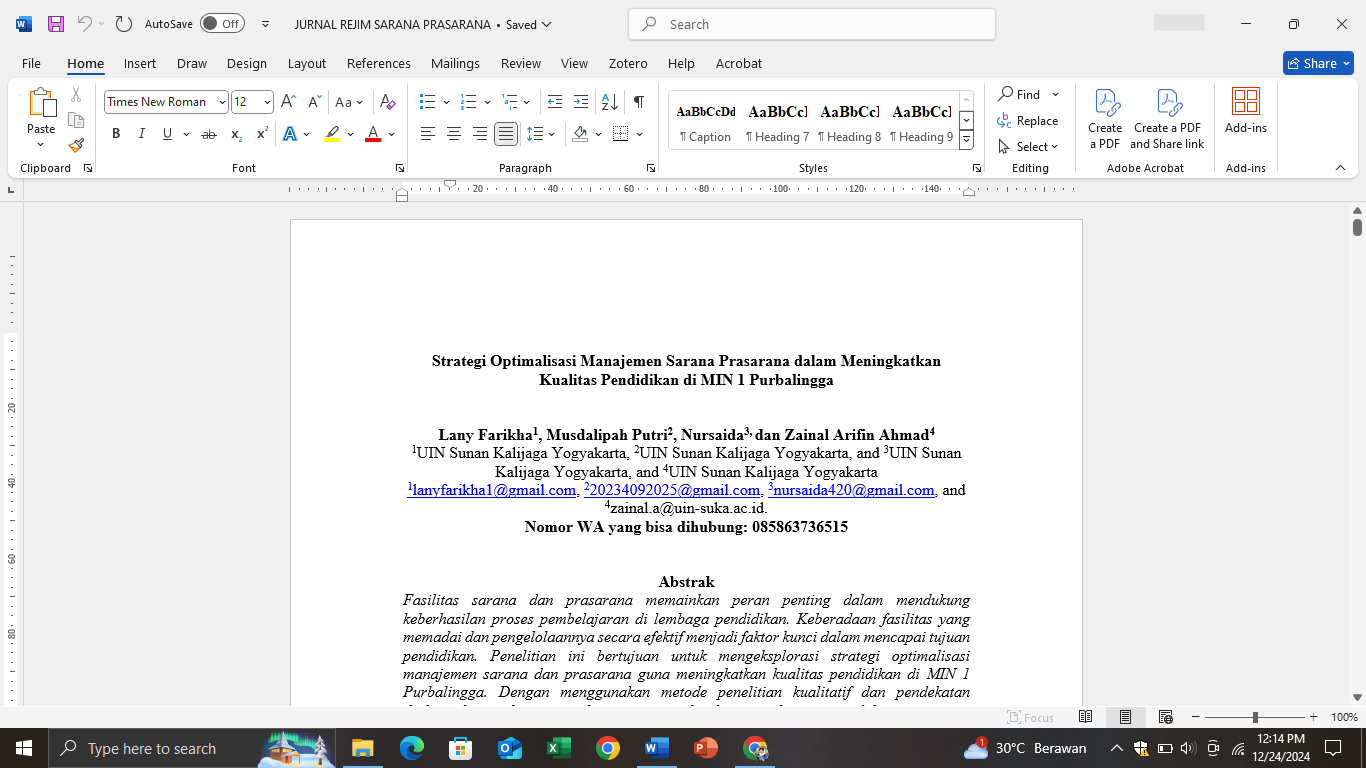Open the Zotero tab
This screenshot has width=1366, height=768.
coord(628,63)
